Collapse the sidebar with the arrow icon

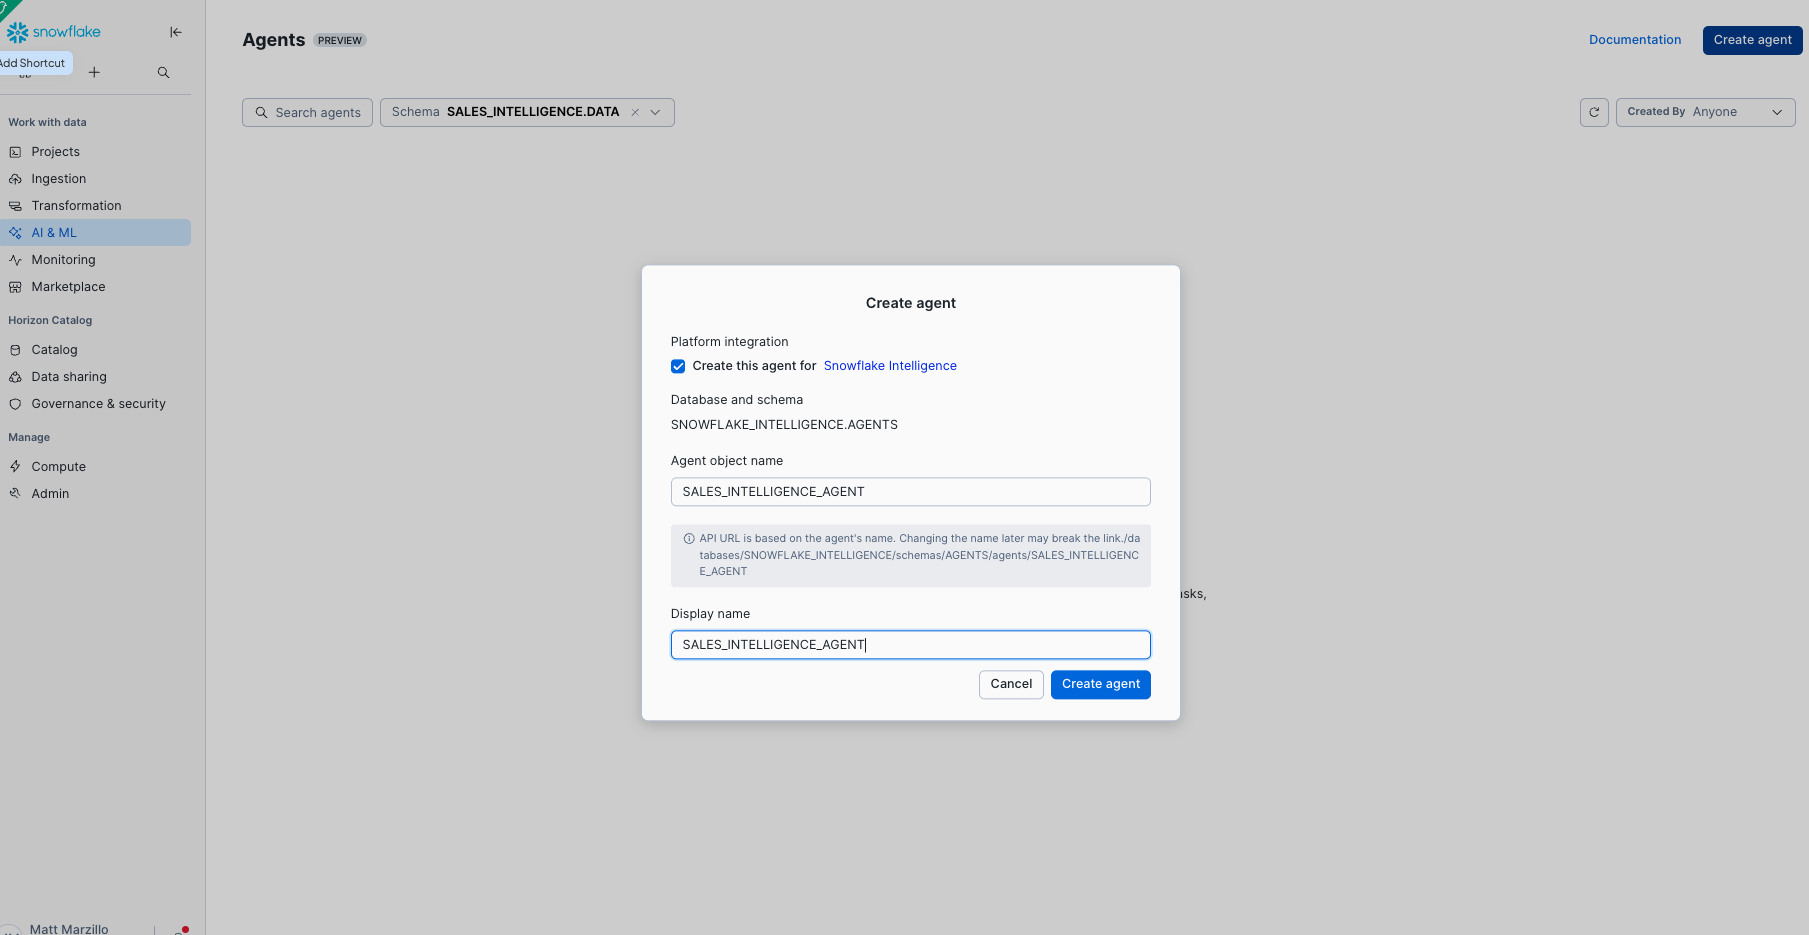pos(176,32)
